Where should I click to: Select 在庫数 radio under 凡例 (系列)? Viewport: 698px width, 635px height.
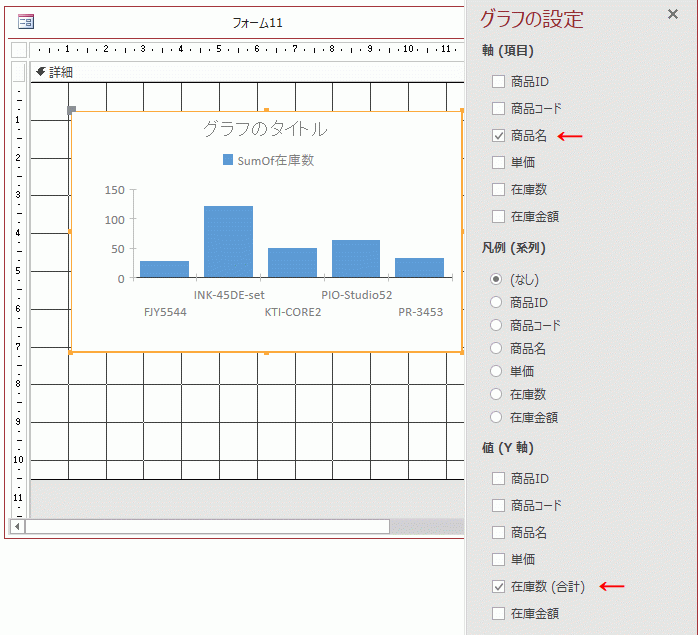(x=496, y=394)
